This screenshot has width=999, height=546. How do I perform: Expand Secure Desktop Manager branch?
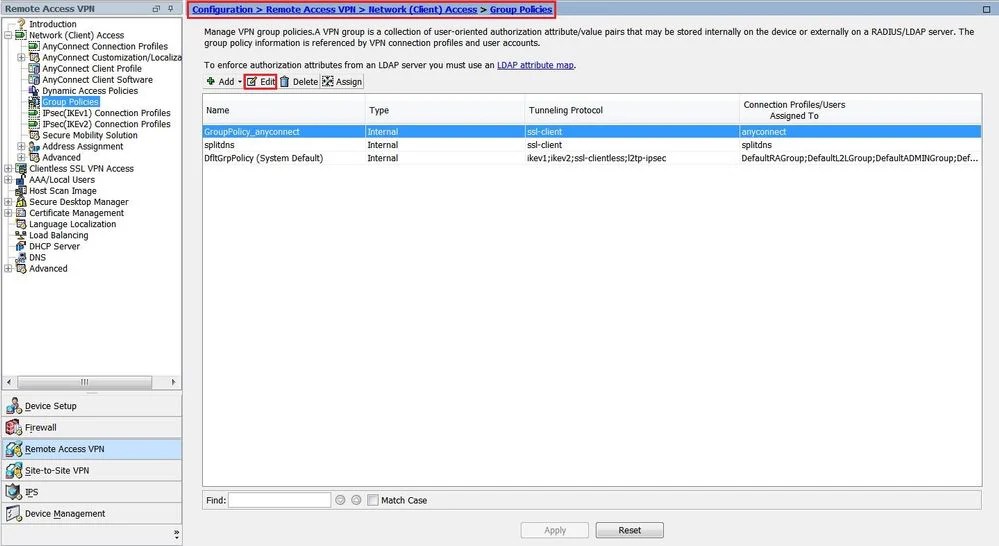click(x=8, y=202)
